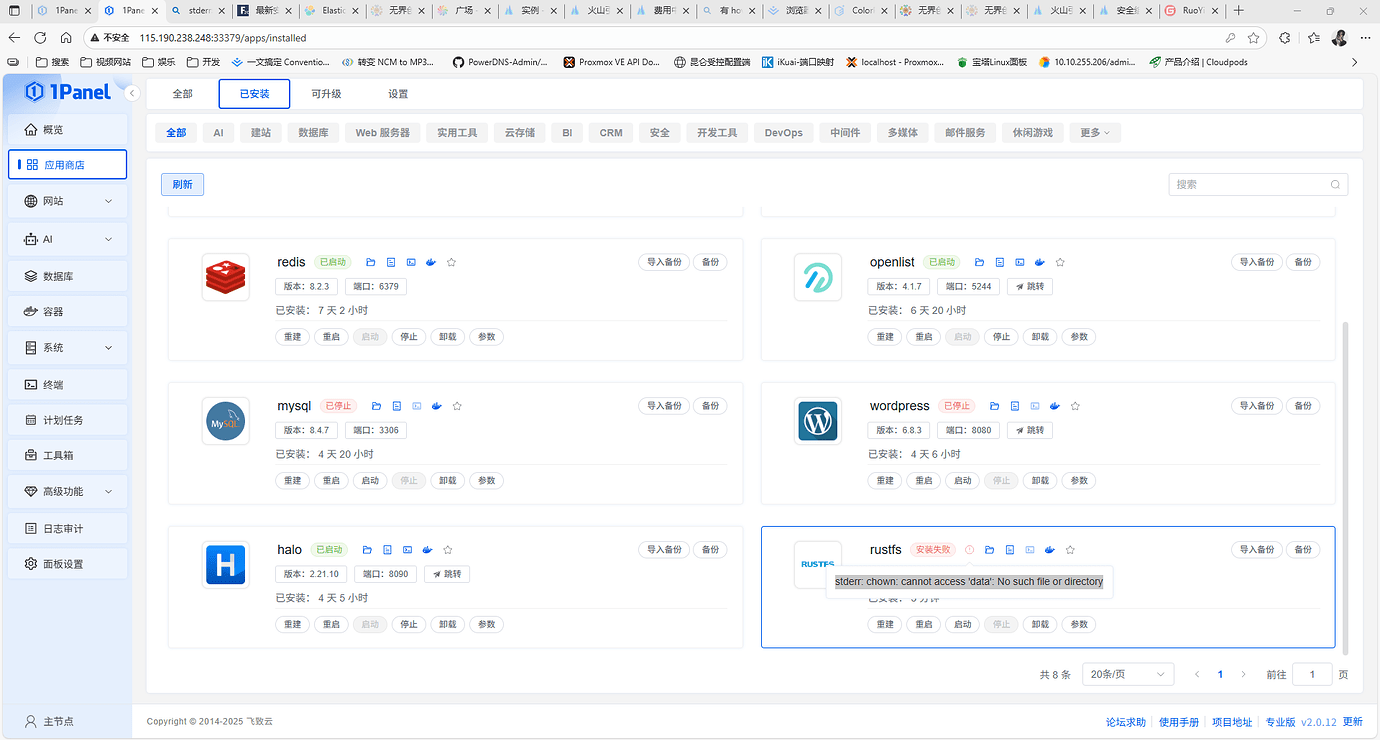1380x740 pixels.
Task: Open openlist files with its folder icon
Action: click(x=979, y=262)
